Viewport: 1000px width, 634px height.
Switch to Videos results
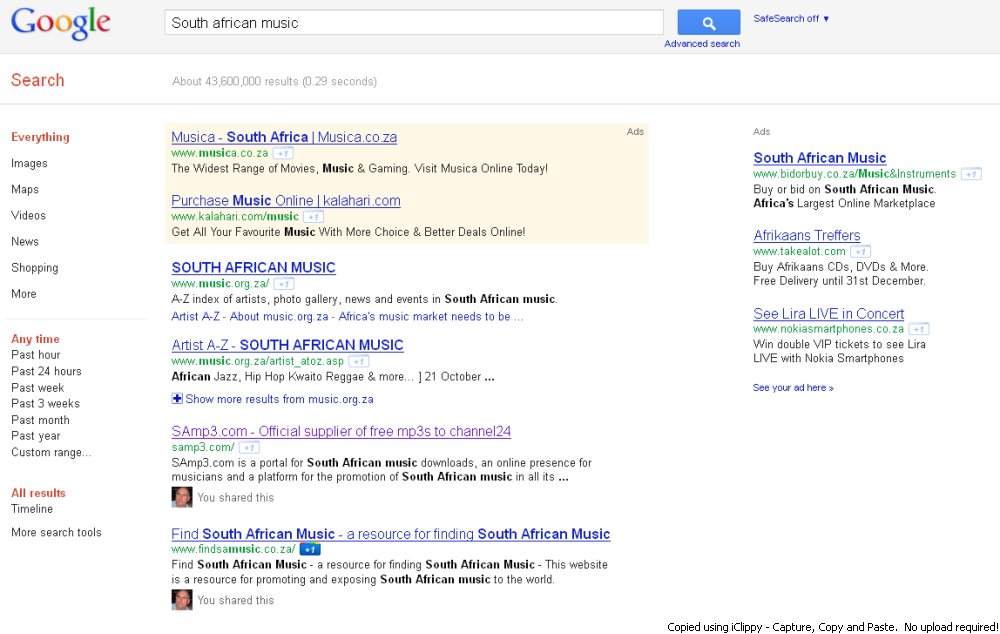pyautogui.click(x=28, y=216)
